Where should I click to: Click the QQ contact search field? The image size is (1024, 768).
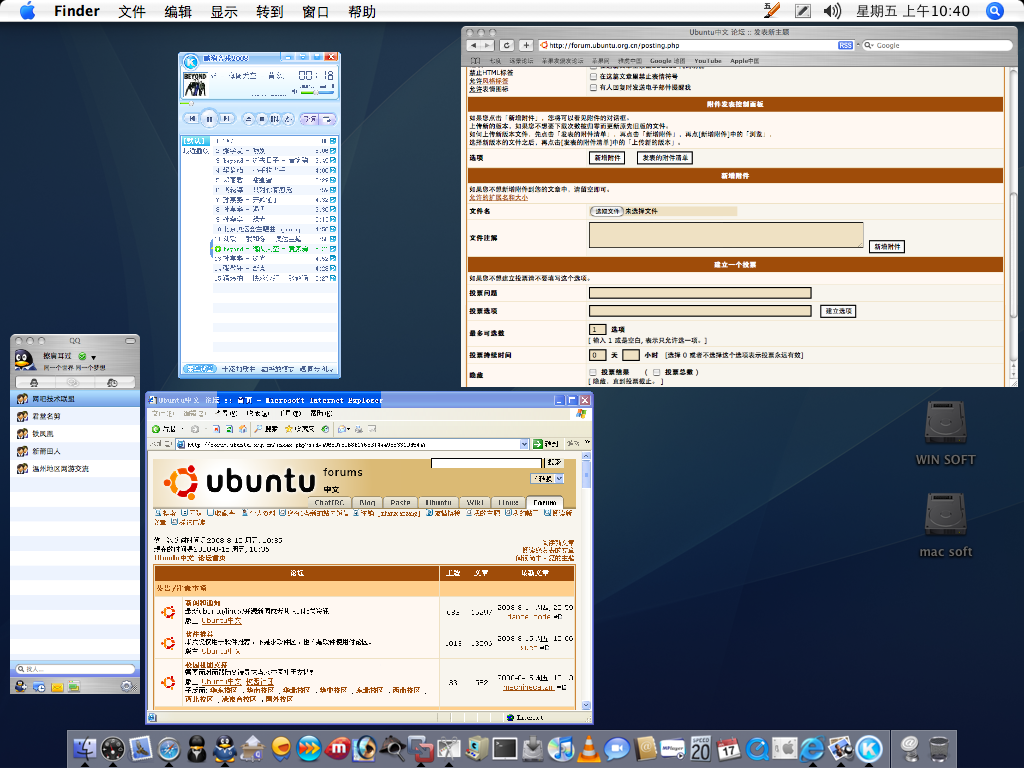(x=75, y=669)
